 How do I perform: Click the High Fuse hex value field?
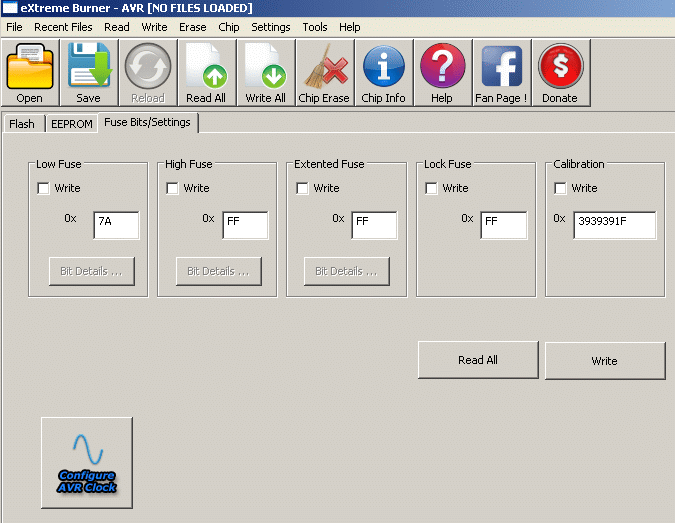click(245, 225)
